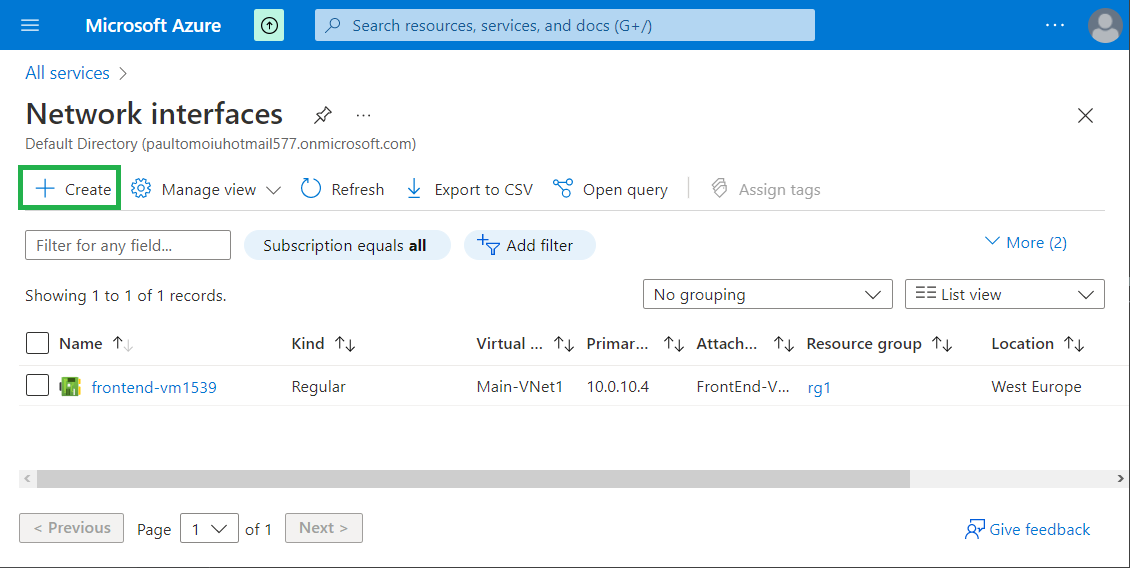Click the West Europe location cell
This screenshot has height=568, width=1130.
pyautogui.click(x=1036, y=386)
